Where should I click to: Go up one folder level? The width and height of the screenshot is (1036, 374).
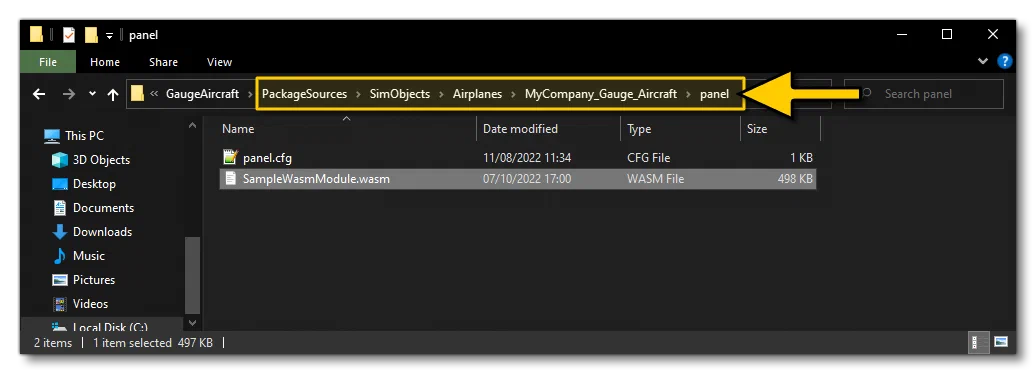(113, 94)
